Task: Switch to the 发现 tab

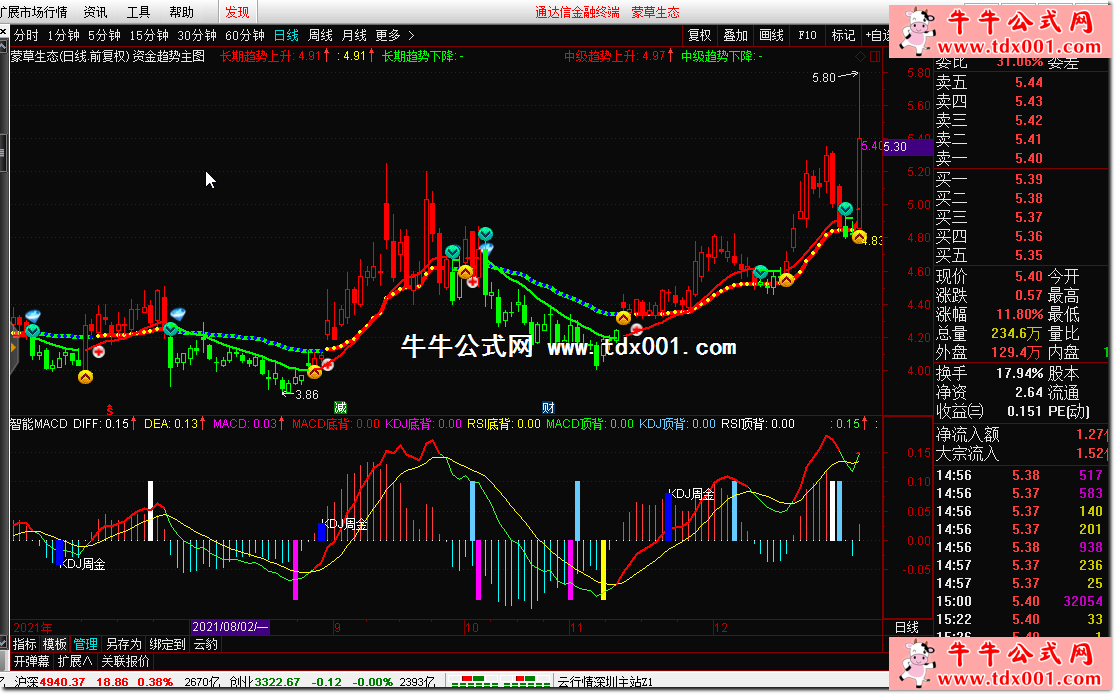Action: (x=237, y=12)
